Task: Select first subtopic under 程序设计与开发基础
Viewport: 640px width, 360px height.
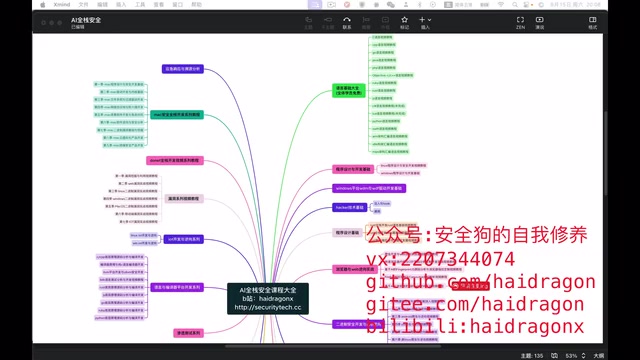Action: coord(403,166)
